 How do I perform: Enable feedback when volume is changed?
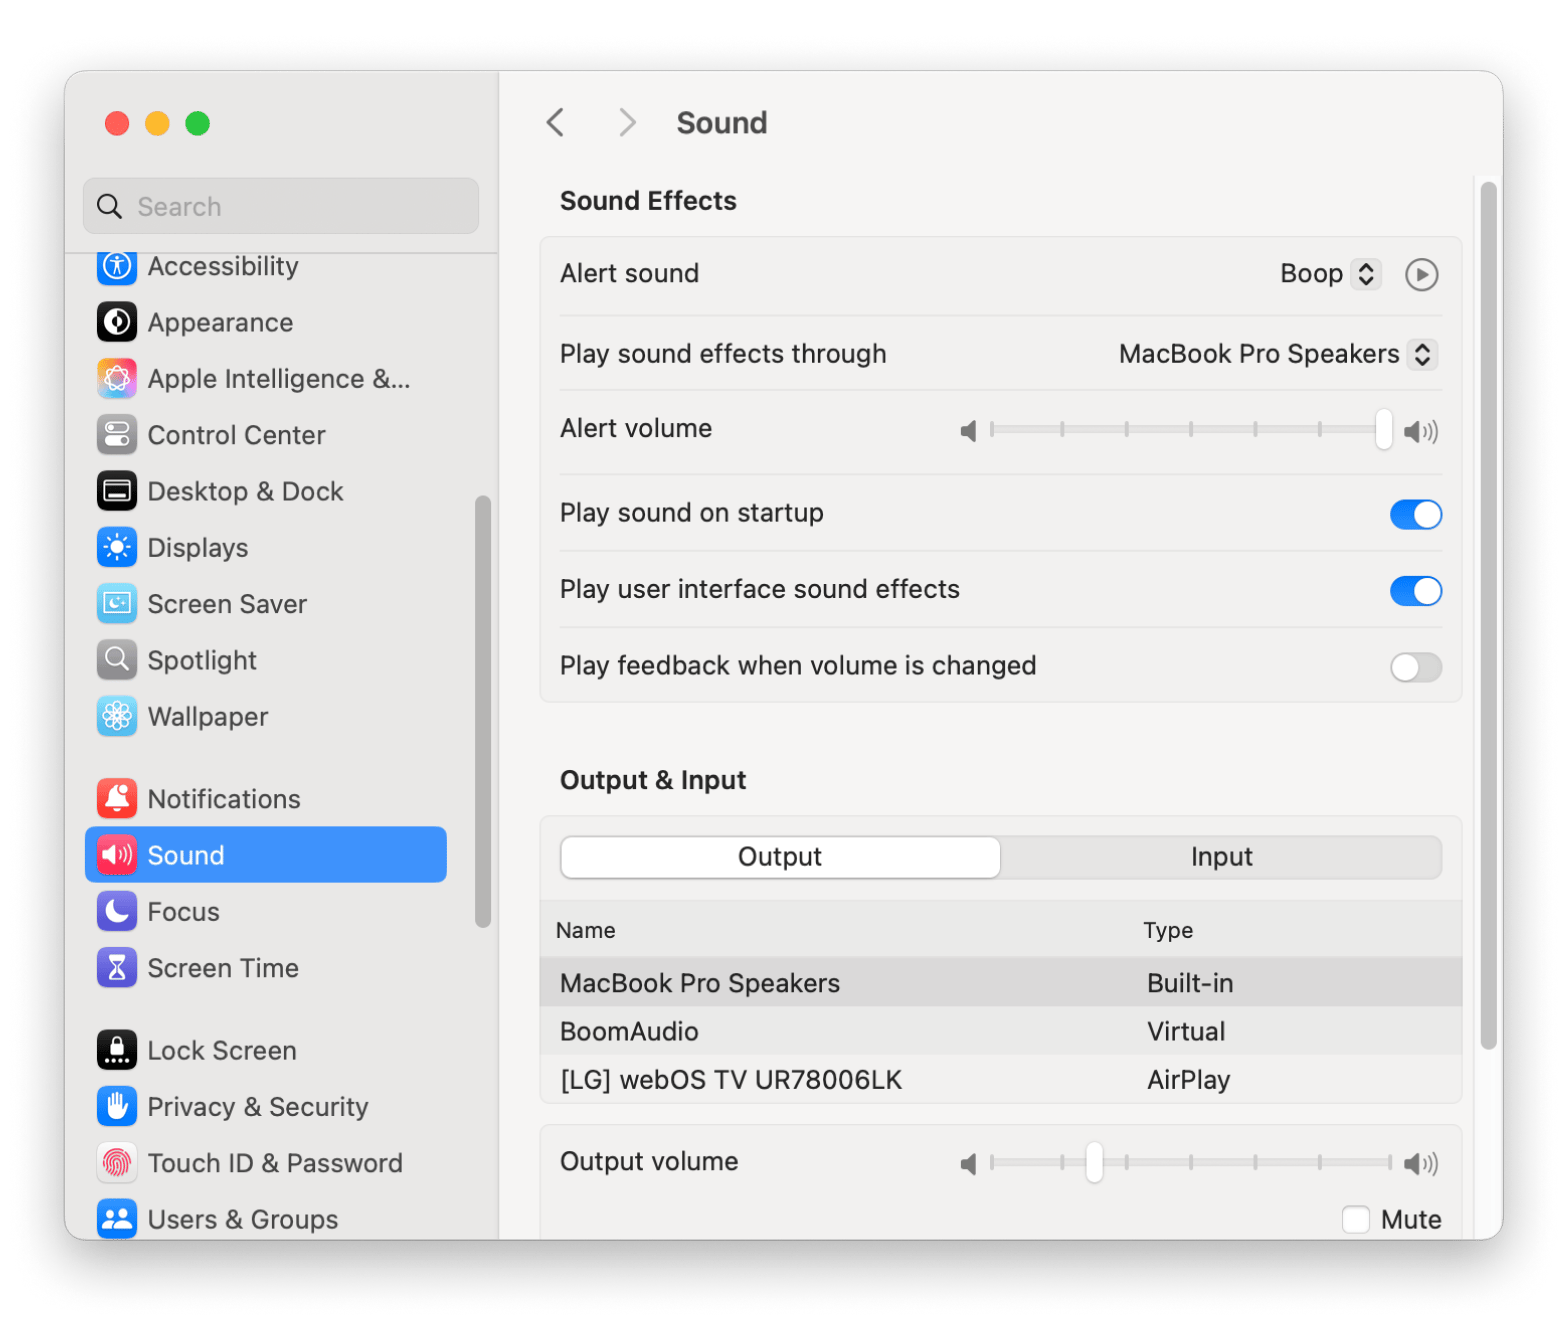tap(1415, 667)
